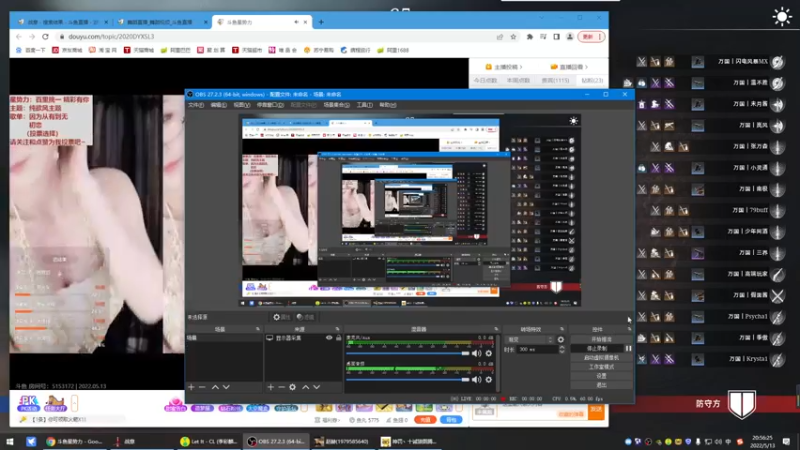Move scene down with the arrow icon
The height and width of the screenshot is (450, 800).
(x=226, y=387)
